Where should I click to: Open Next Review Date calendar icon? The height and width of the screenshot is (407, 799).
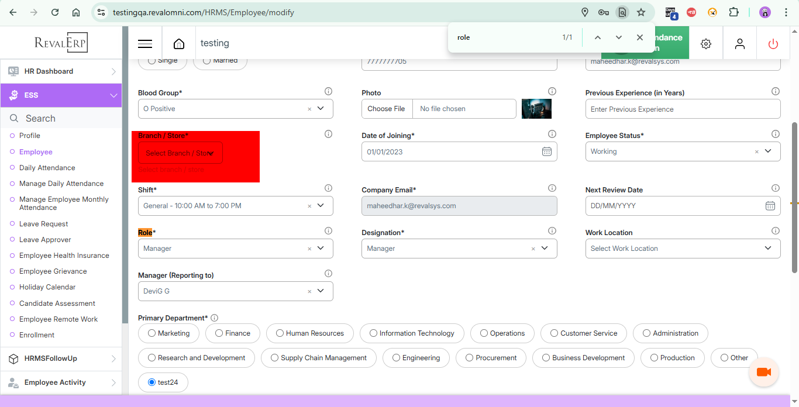(x=770, y=206)
